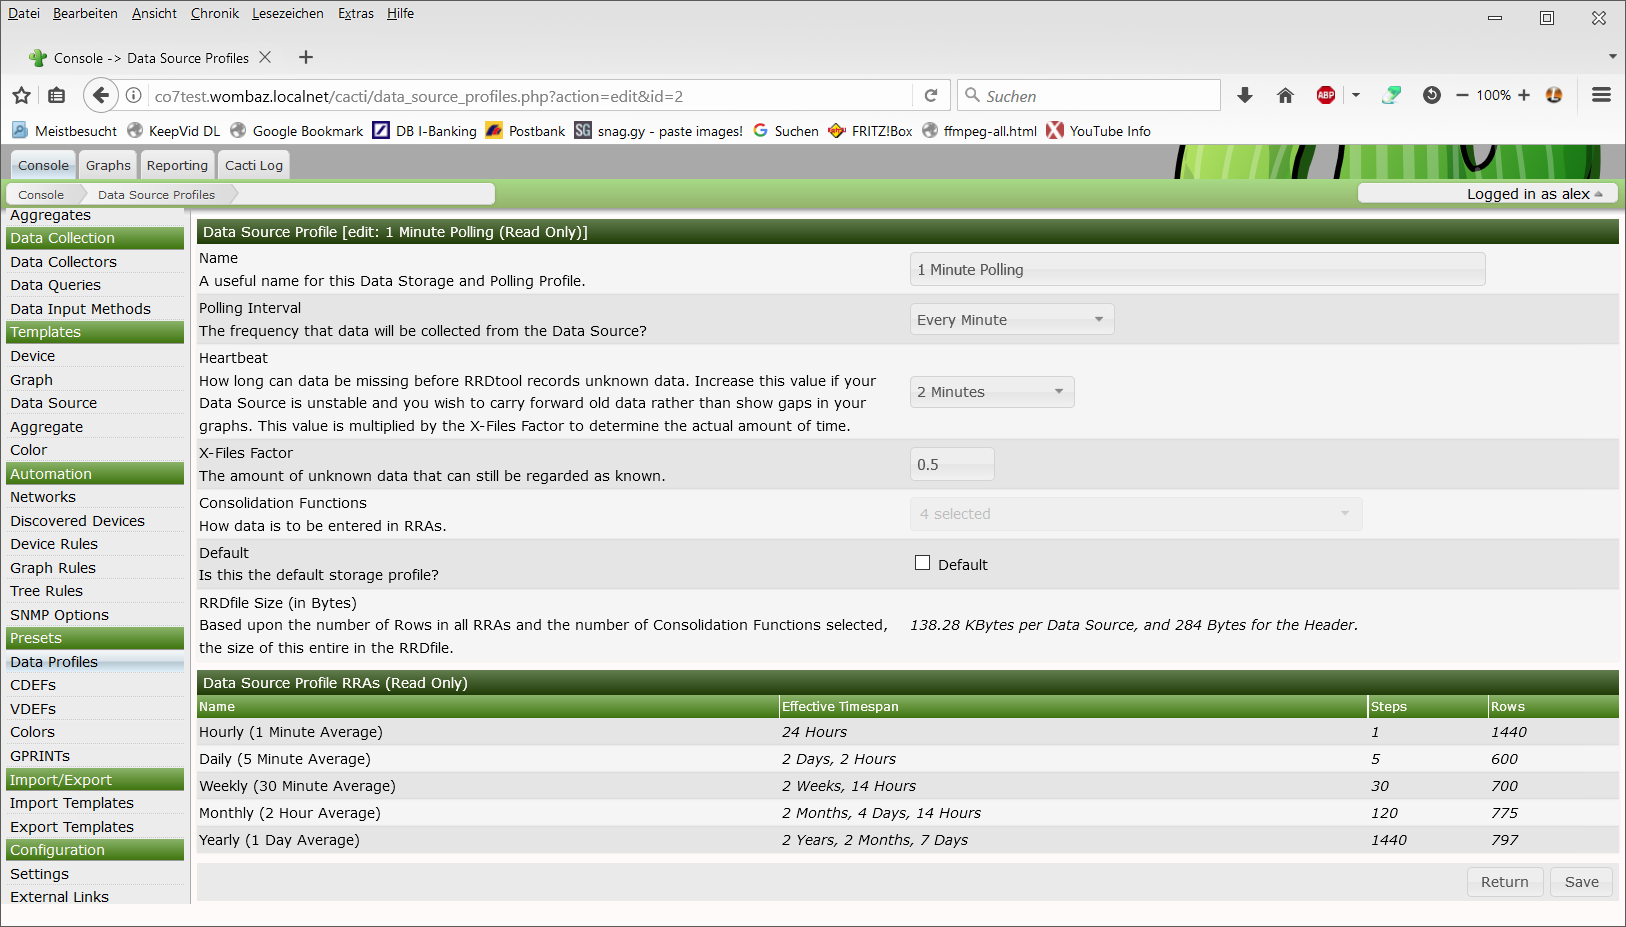1626x927 pixels.
Task: Open the Meistbesucht bookmark
Action: click(x=65, y=131)
